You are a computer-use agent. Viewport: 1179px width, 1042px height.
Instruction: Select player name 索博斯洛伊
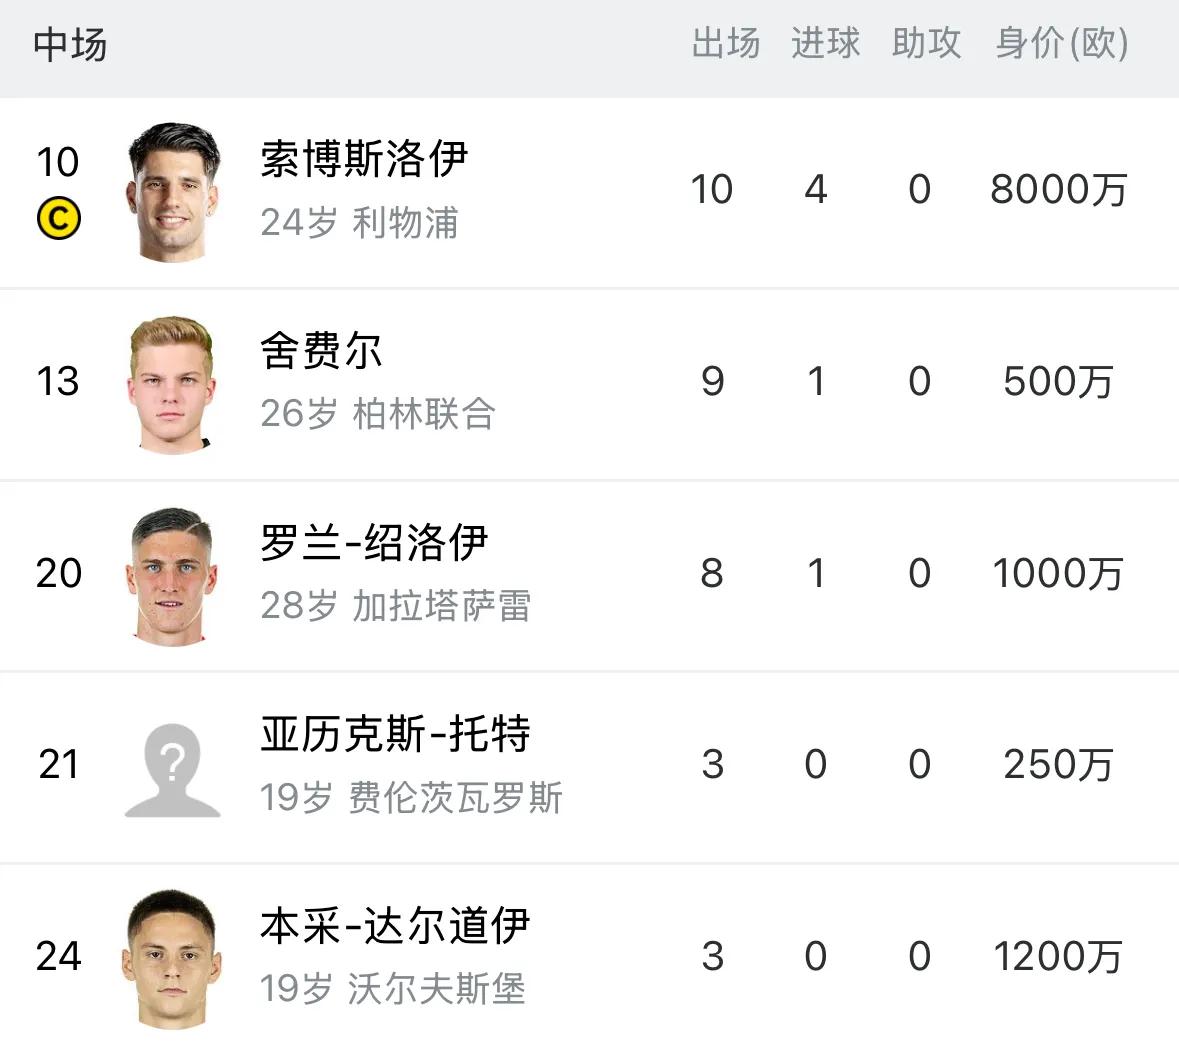(x=364, y=159)
